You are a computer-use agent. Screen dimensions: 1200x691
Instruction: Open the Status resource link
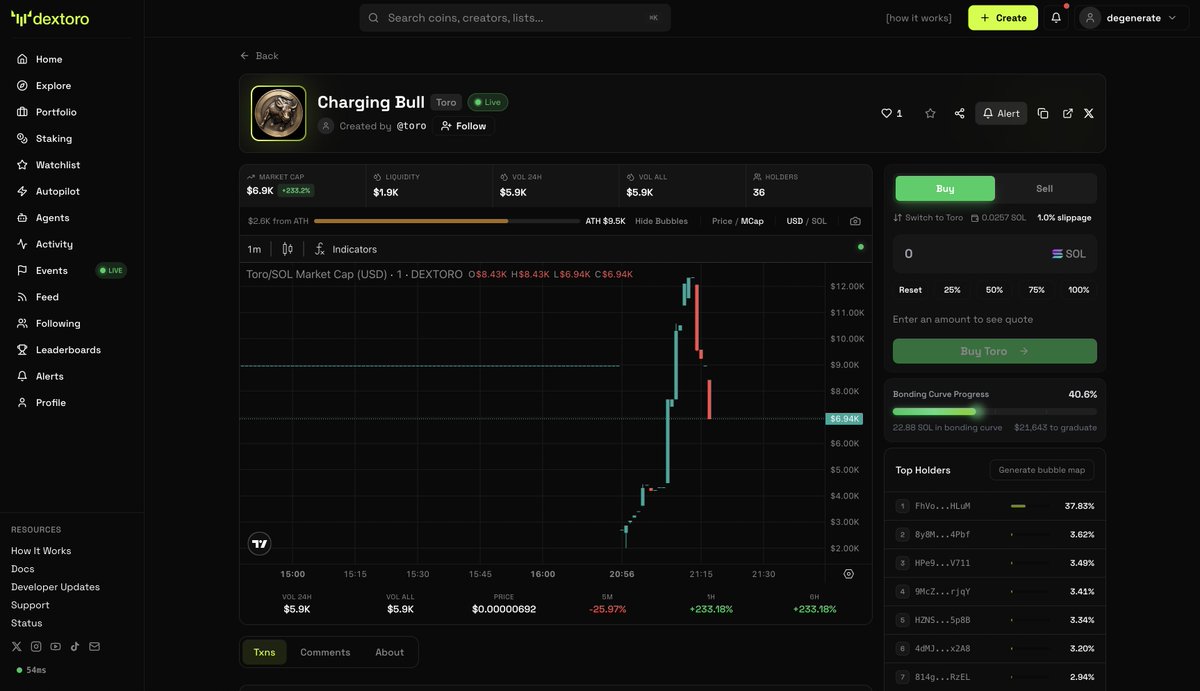[27, 623]
